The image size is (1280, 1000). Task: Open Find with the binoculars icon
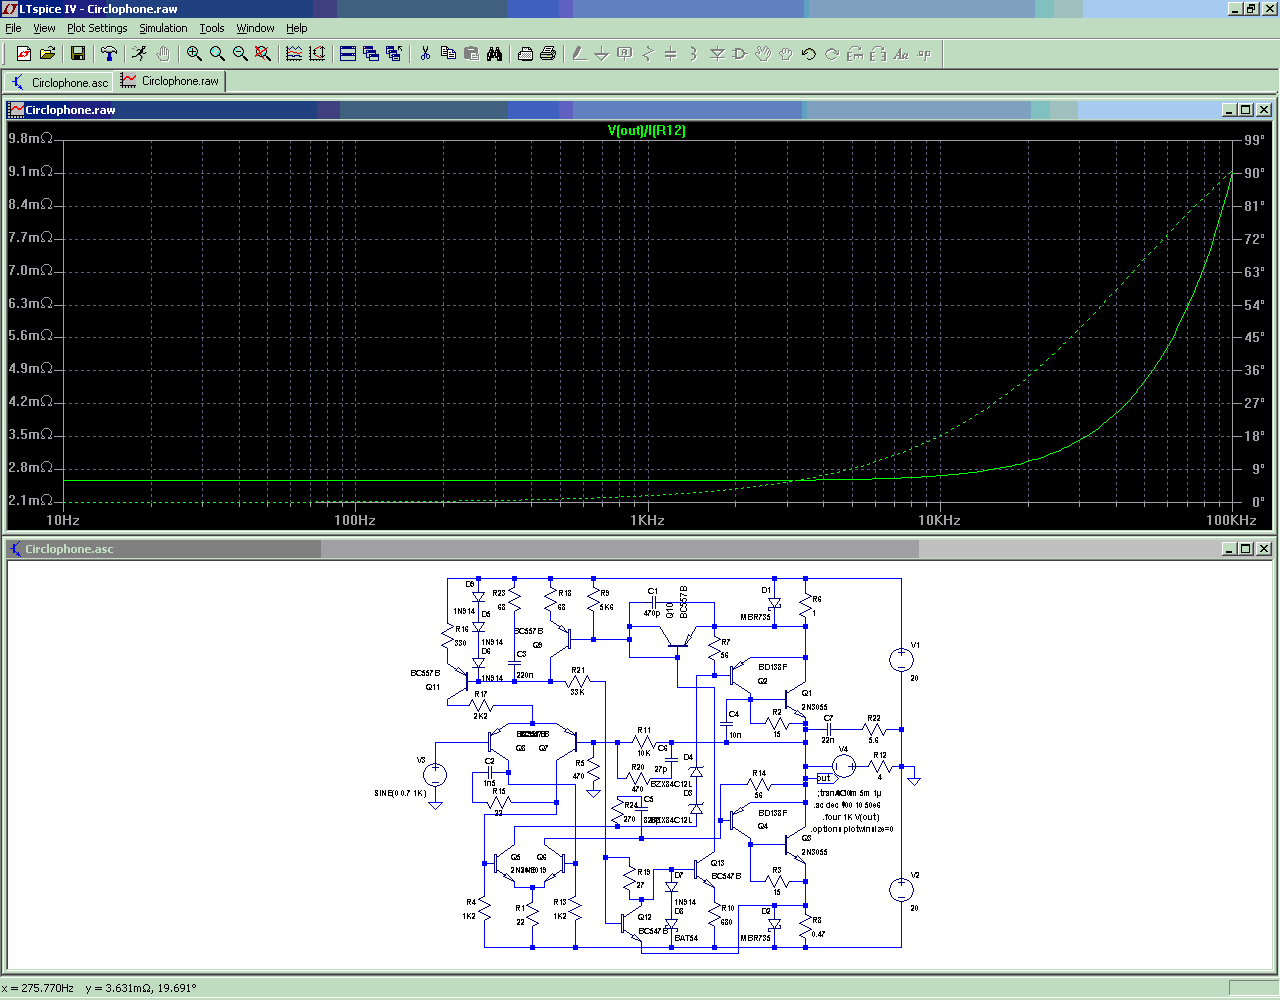coord(495,54)
